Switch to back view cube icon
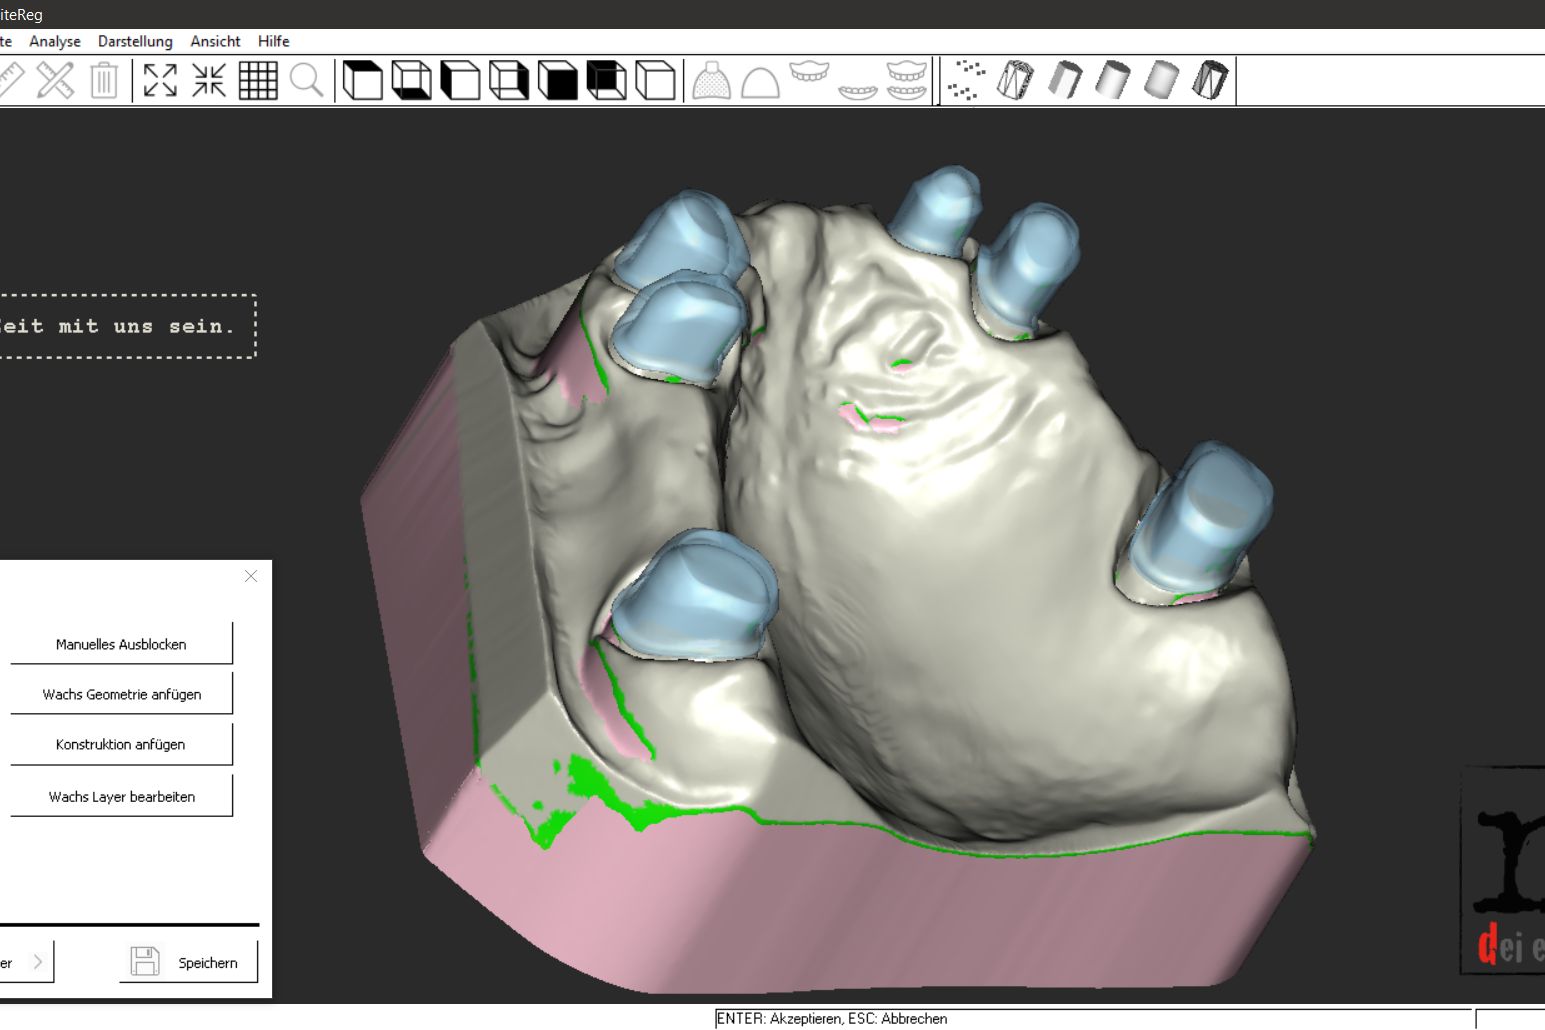Viewport: 1545px width, 1030px height. 607,80
